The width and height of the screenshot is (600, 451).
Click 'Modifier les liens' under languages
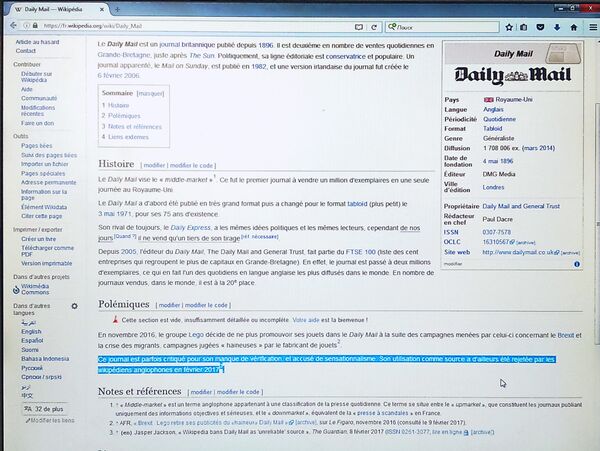click(50, 420)
